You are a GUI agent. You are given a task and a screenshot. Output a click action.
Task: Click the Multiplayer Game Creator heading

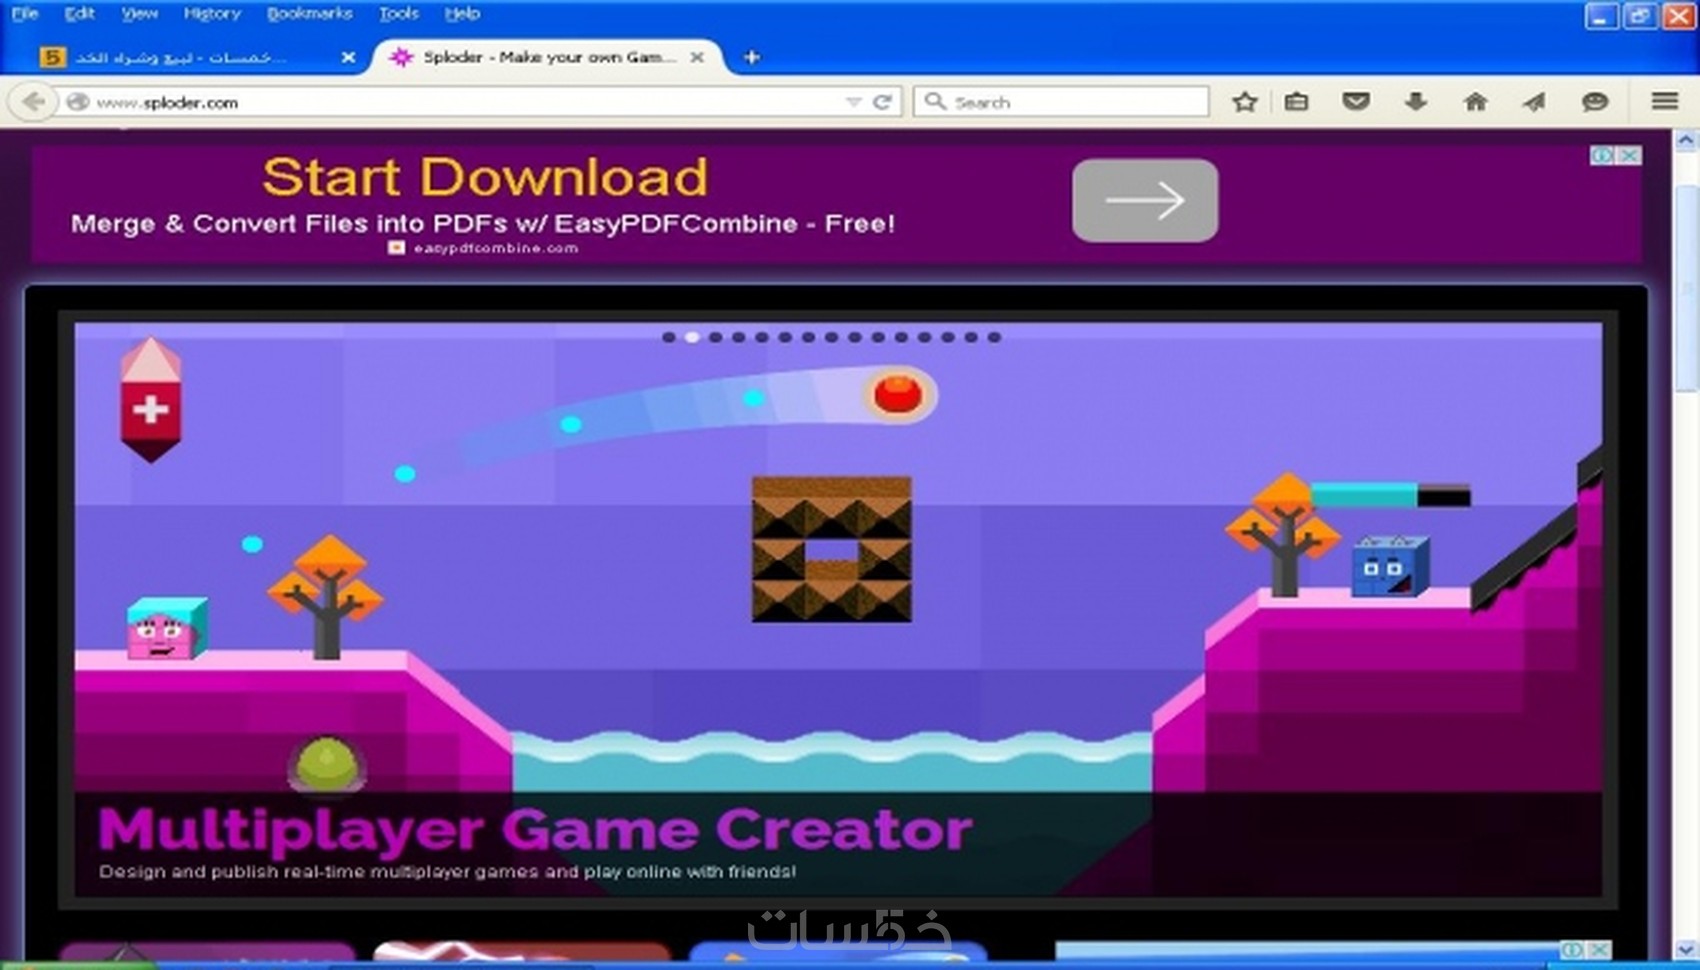(535, 830)
